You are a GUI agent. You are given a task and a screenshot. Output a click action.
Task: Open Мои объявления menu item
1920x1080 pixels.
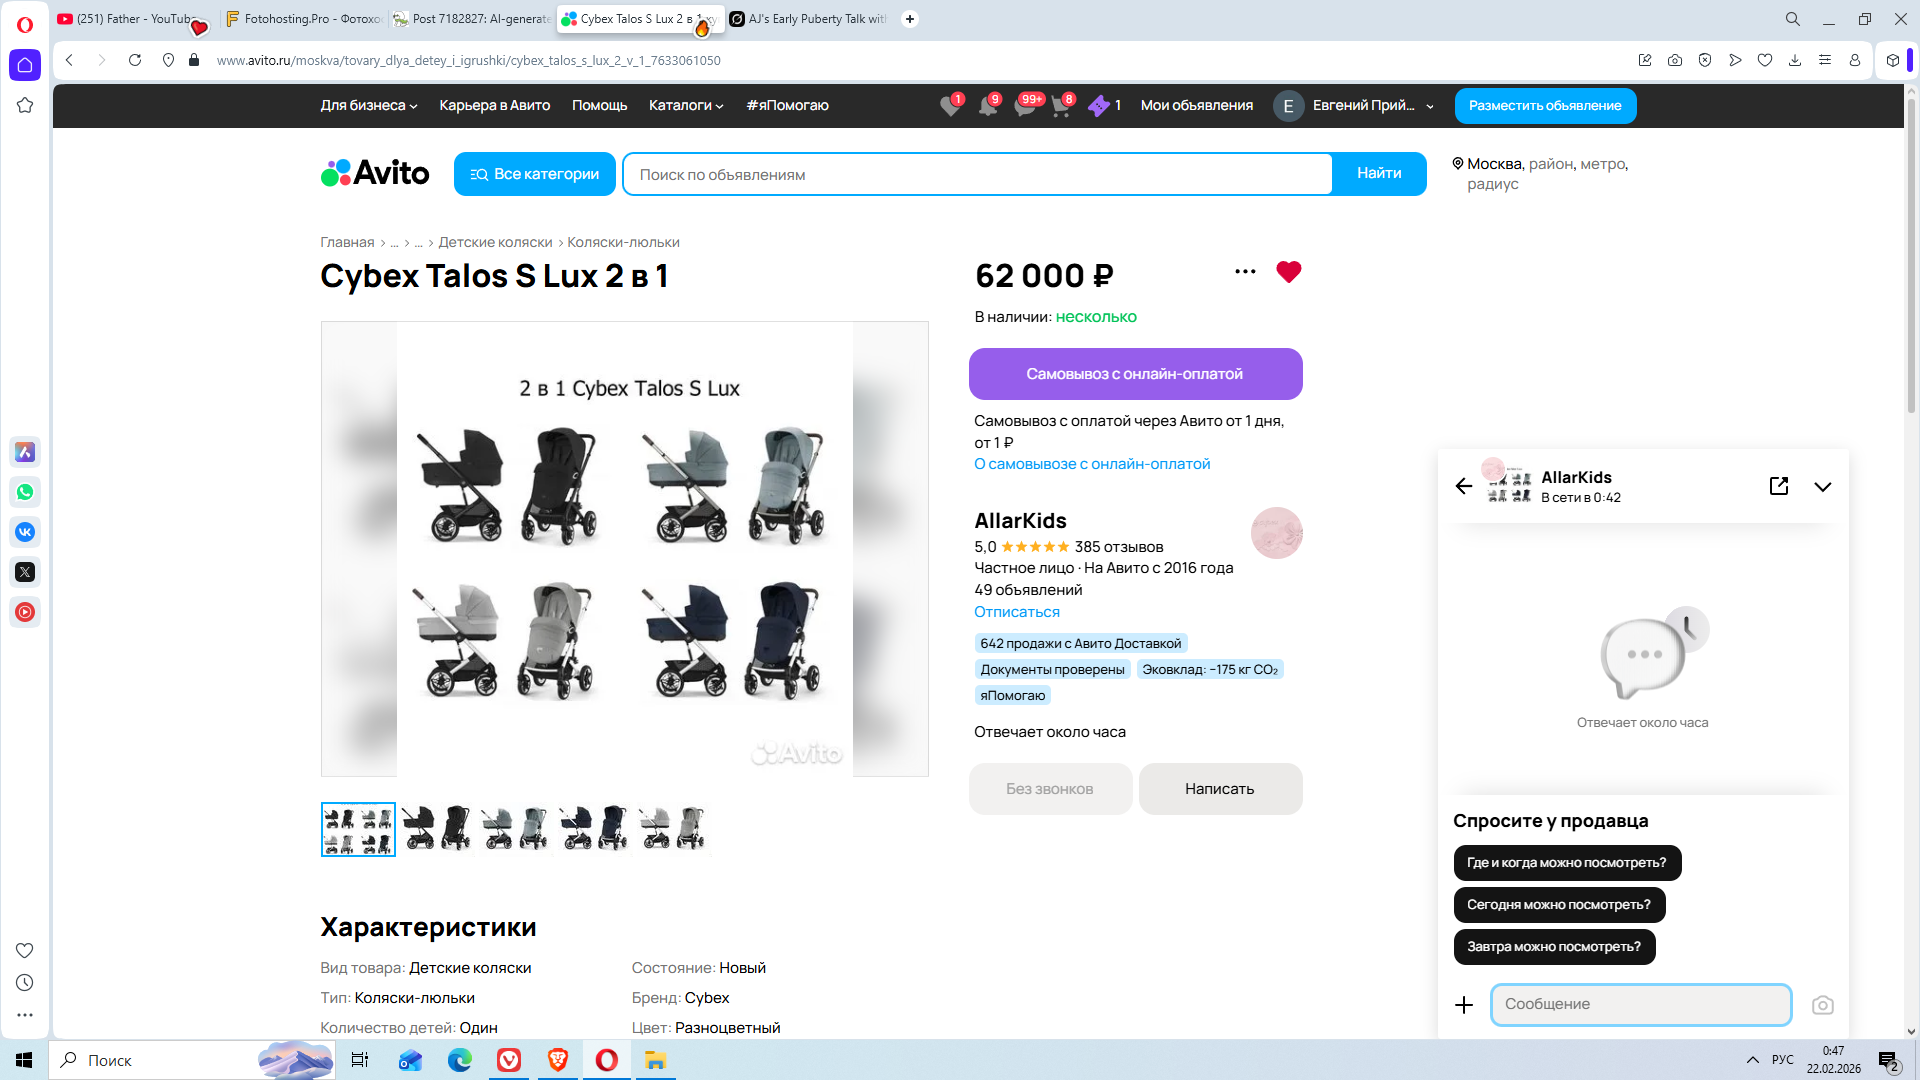(x=1196, y=106)
